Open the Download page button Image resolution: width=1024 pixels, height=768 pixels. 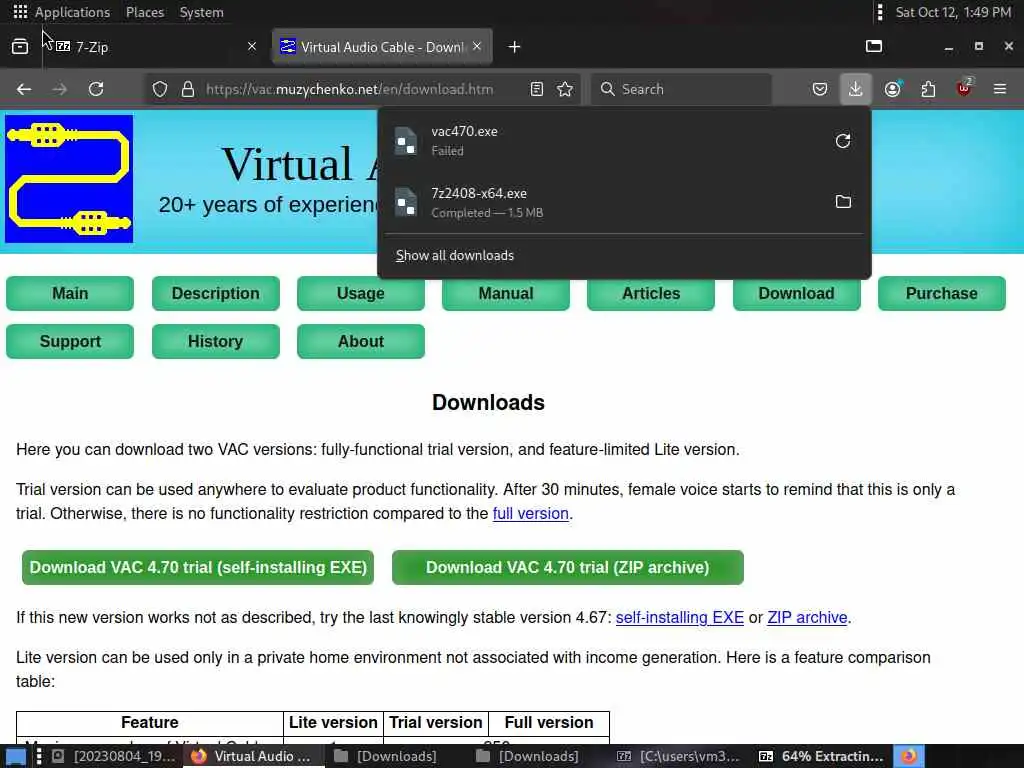point(796,293)
